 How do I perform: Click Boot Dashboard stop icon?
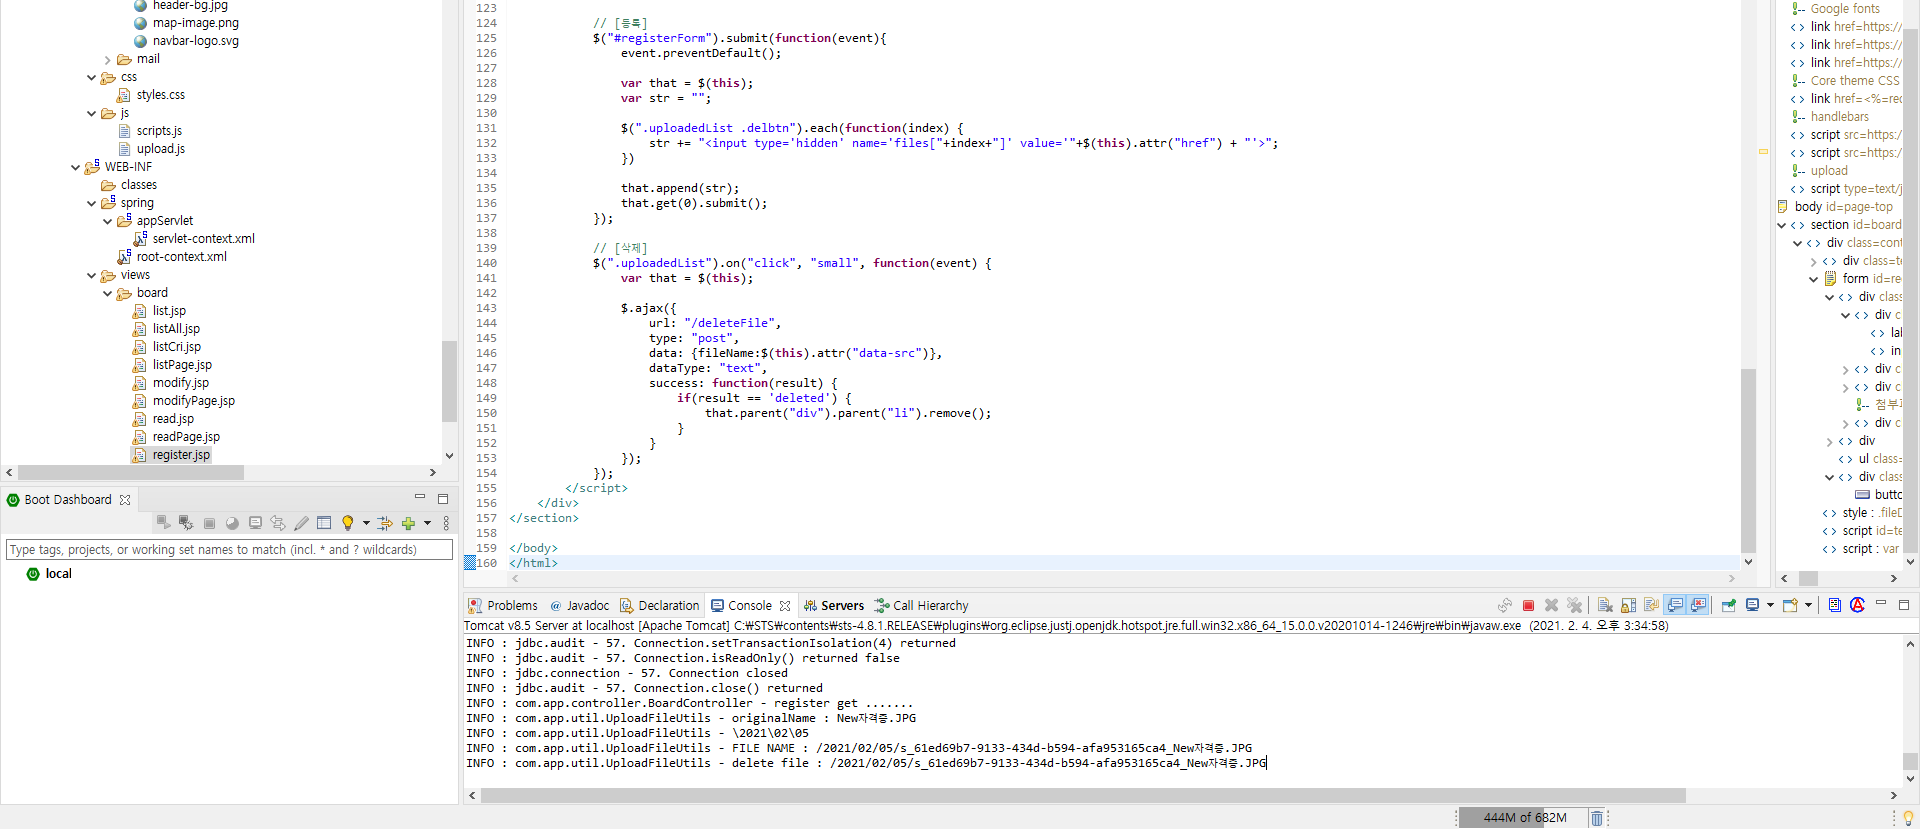tap(209, 523)
